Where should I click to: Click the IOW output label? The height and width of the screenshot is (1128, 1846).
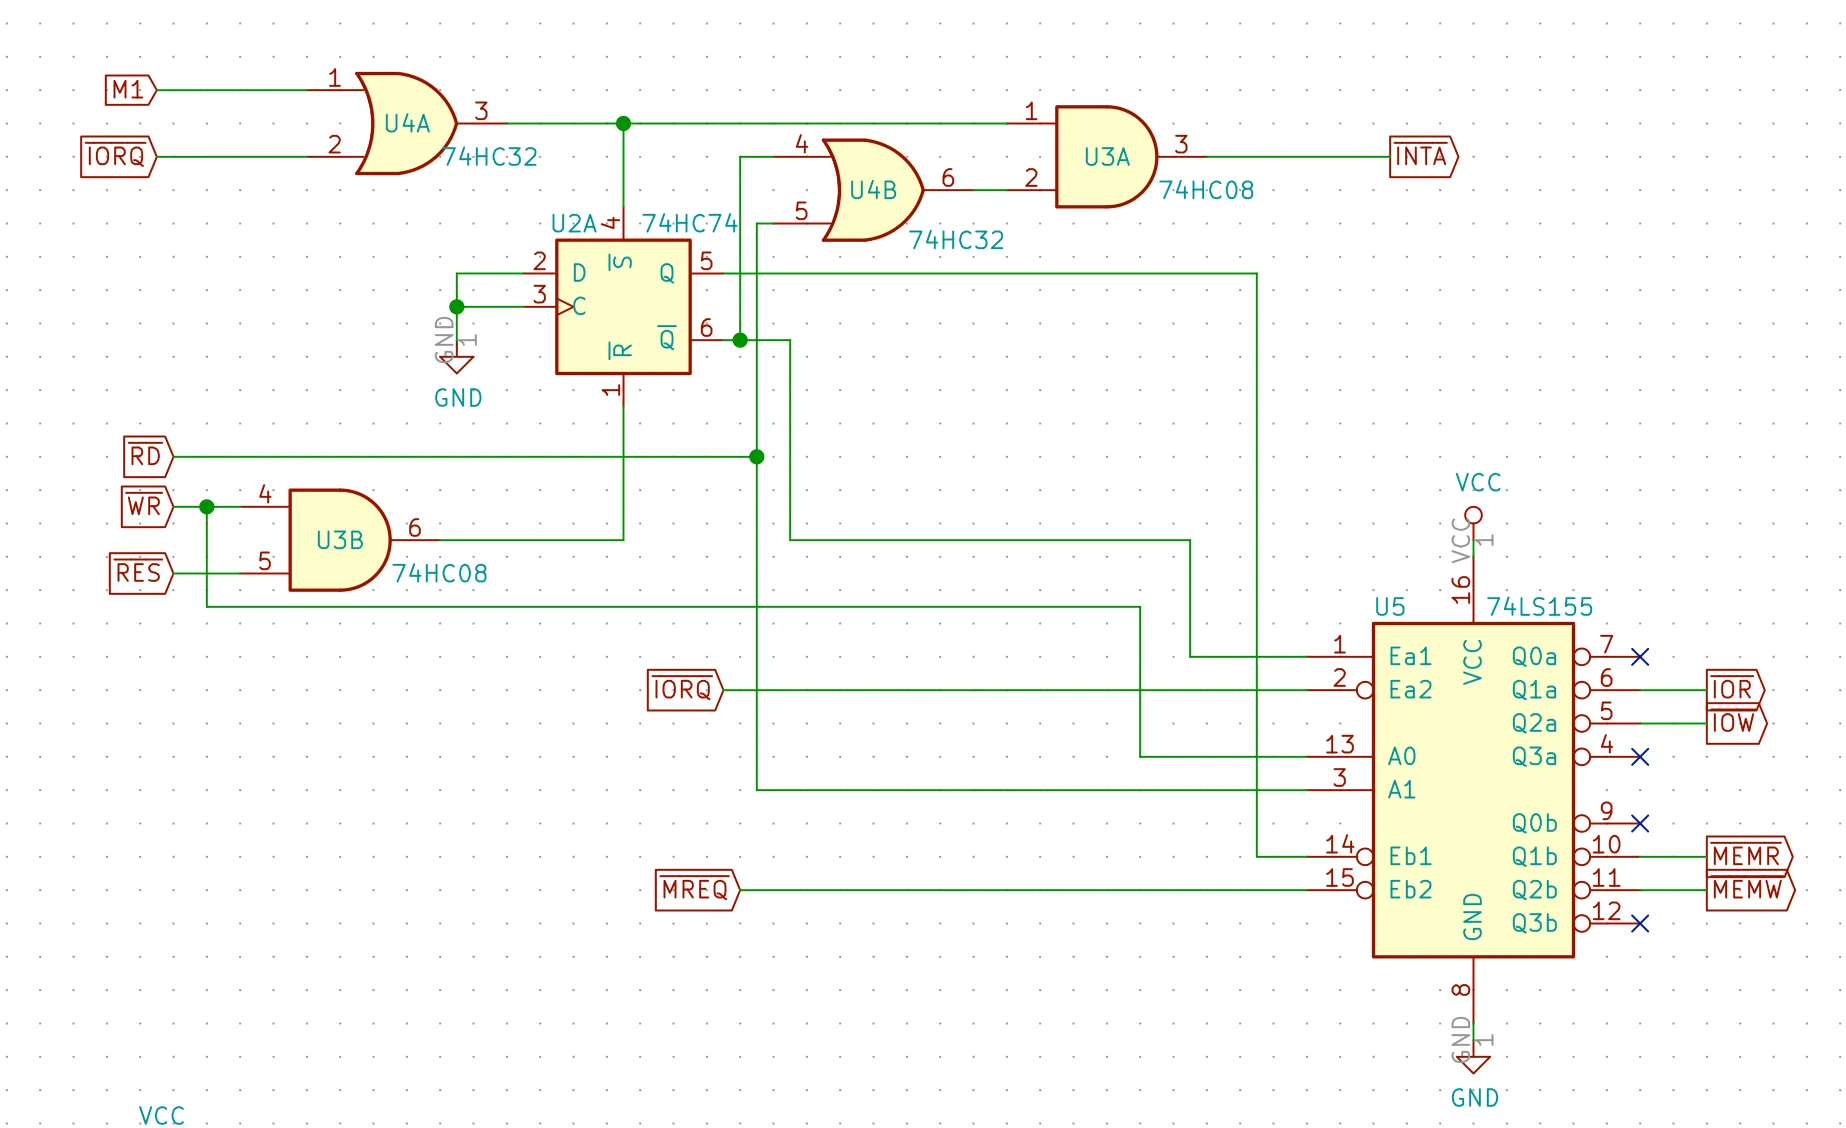[1736, 723]
